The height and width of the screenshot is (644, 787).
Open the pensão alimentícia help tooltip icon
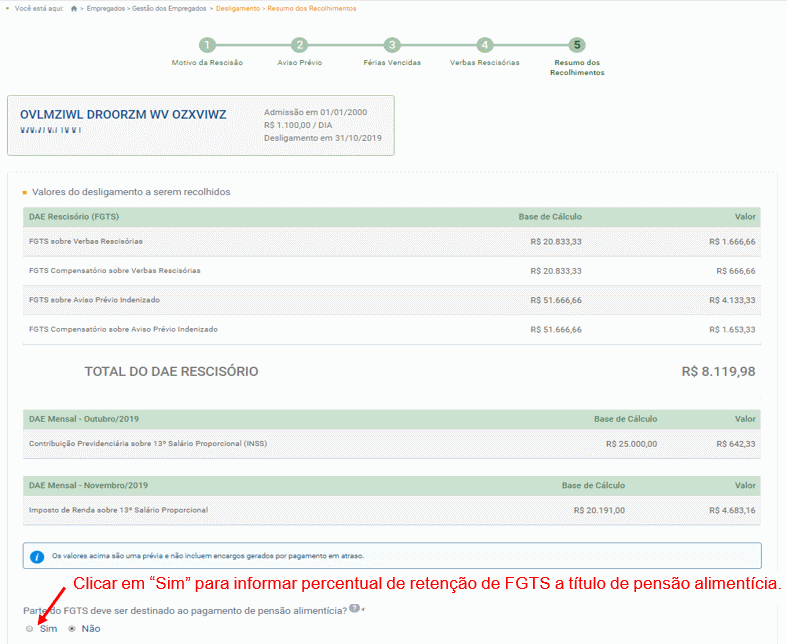coord(354,608)
